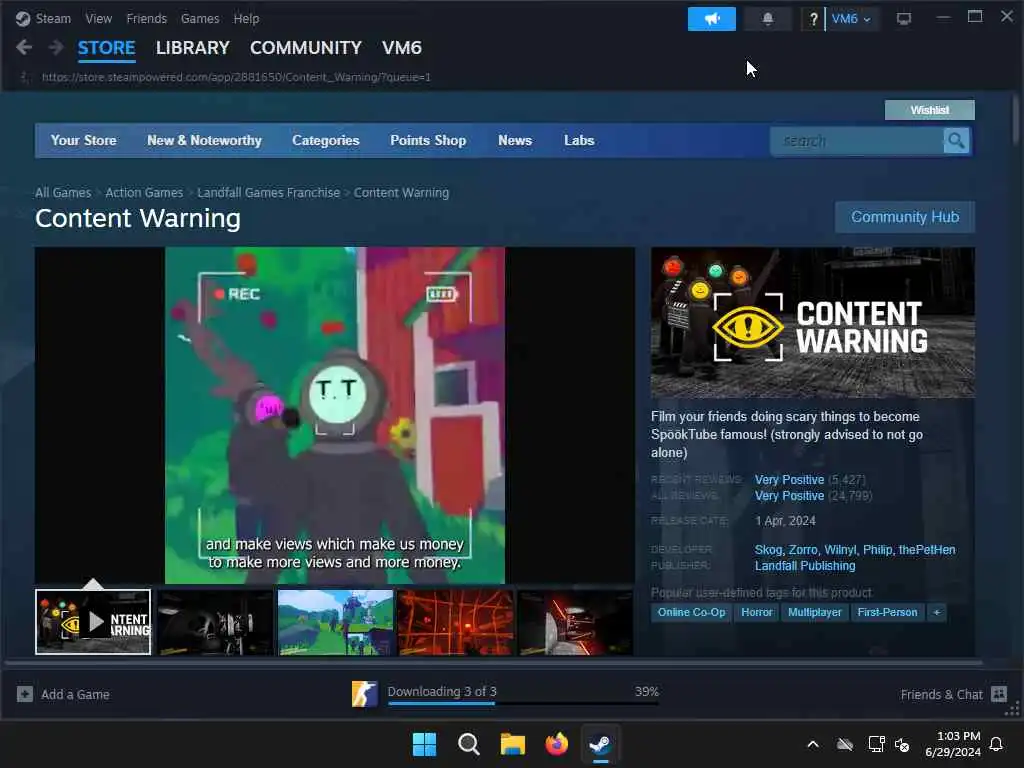Open the News page
The width and height of the screenshot is (1024, 768).
tap(515, 140)
